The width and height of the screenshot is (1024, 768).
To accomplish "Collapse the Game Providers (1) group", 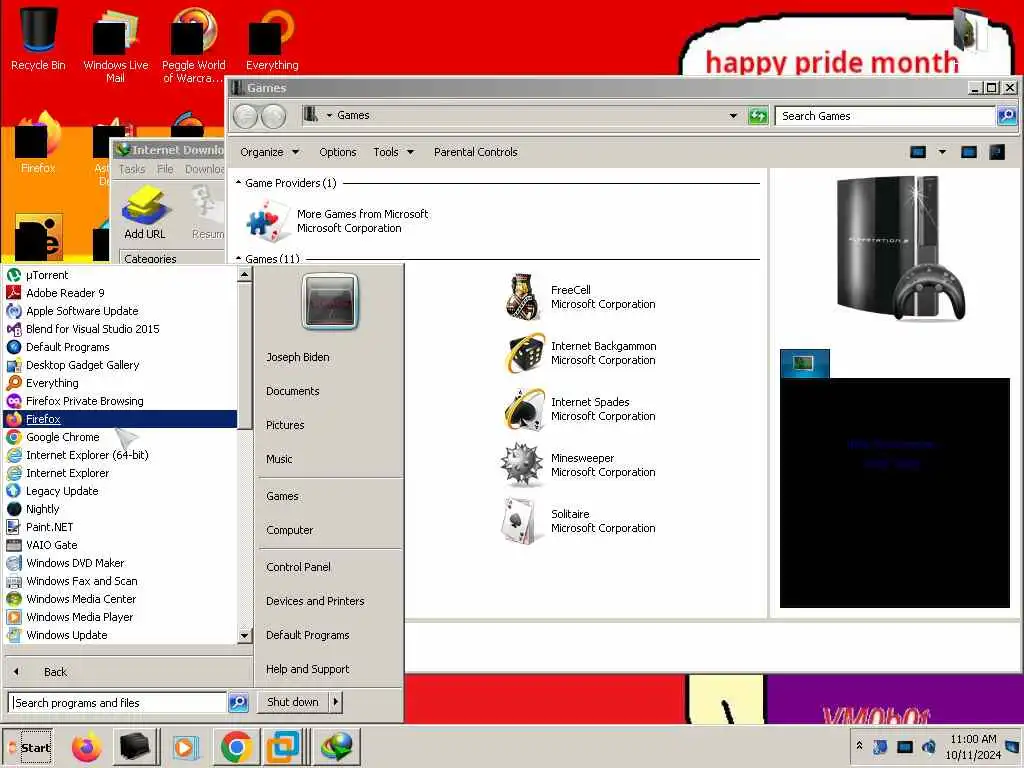I will (x=238, y=183).
